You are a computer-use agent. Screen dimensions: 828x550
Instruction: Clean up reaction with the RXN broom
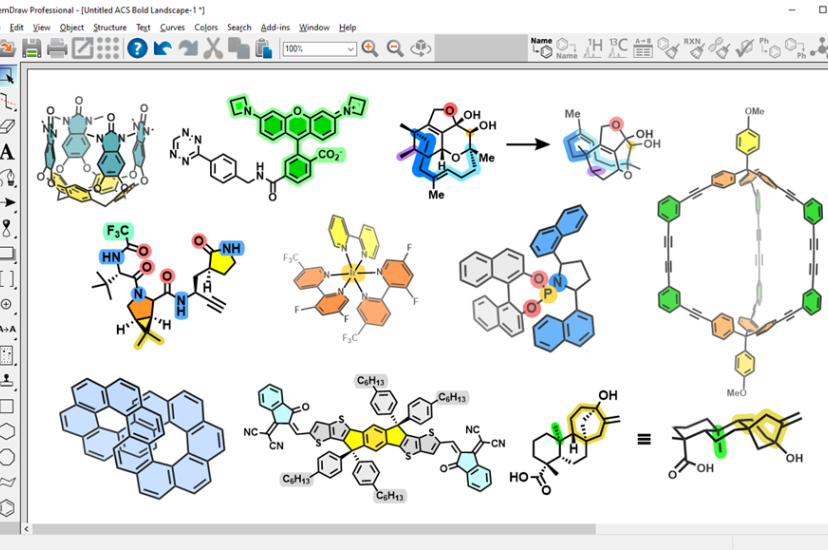point(694,48)
